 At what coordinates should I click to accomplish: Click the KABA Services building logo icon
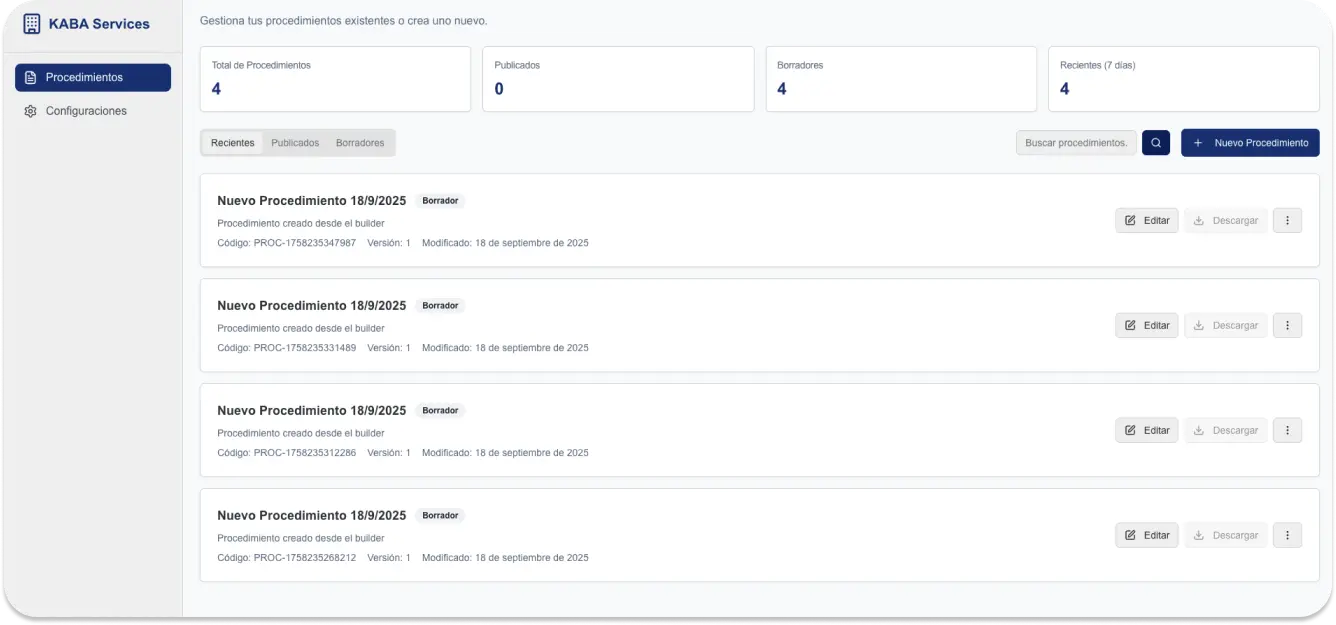[32, 24]
